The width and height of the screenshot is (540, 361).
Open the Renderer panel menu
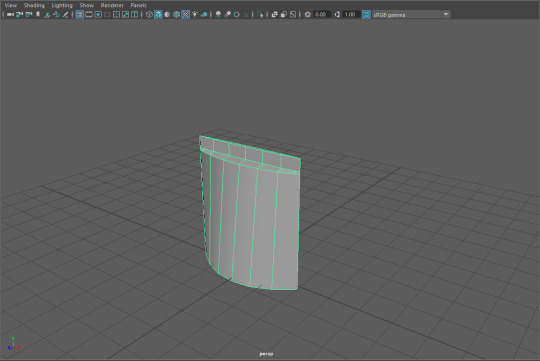(112, 5)
